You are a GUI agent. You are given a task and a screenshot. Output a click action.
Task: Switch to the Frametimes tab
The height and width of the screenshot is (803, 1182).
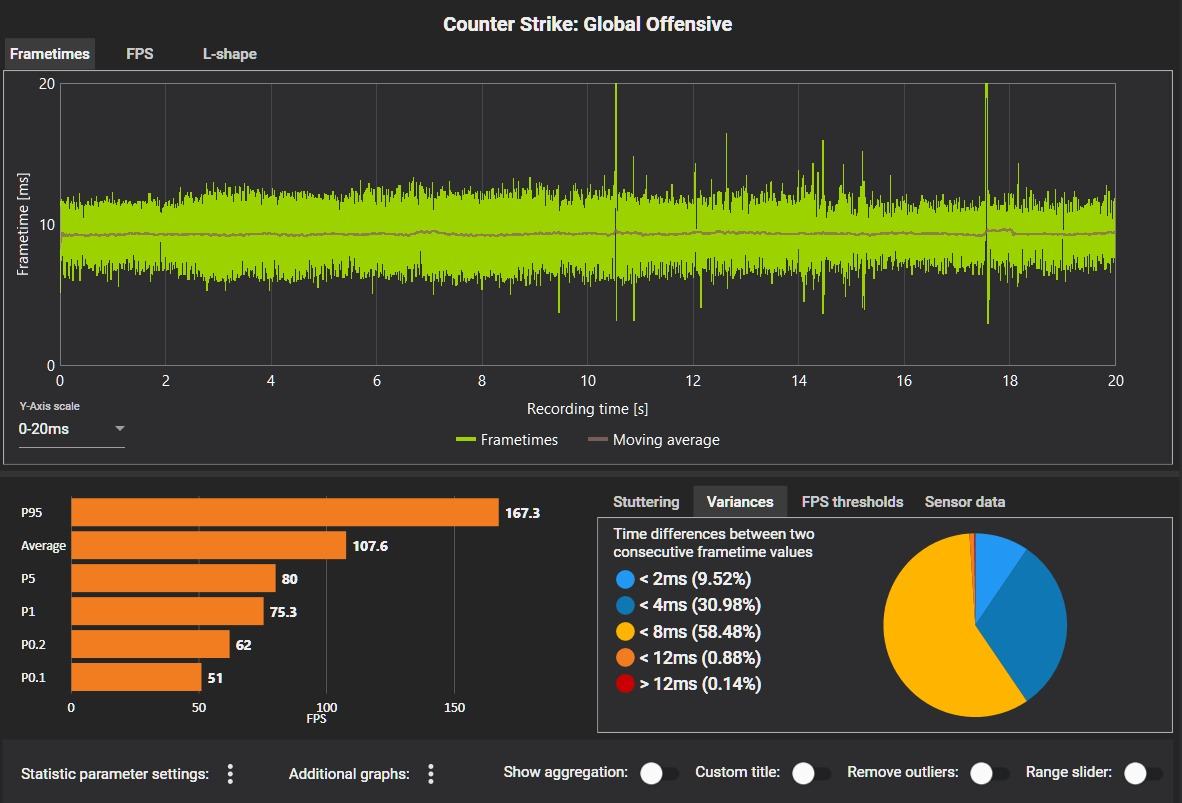click(50, 54)
